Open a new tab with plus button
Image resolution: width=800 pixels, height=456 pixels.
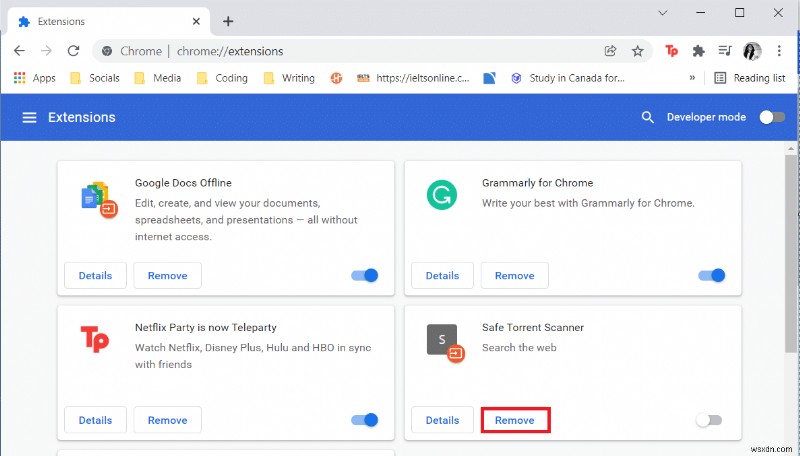point(228,21)
